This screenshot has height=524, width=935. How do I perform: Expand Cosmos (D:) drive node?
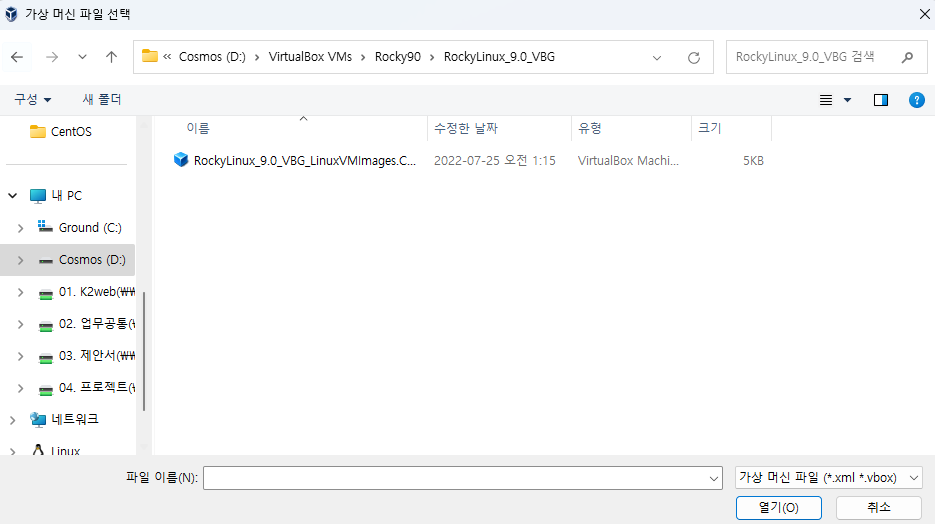pos(20,260)
